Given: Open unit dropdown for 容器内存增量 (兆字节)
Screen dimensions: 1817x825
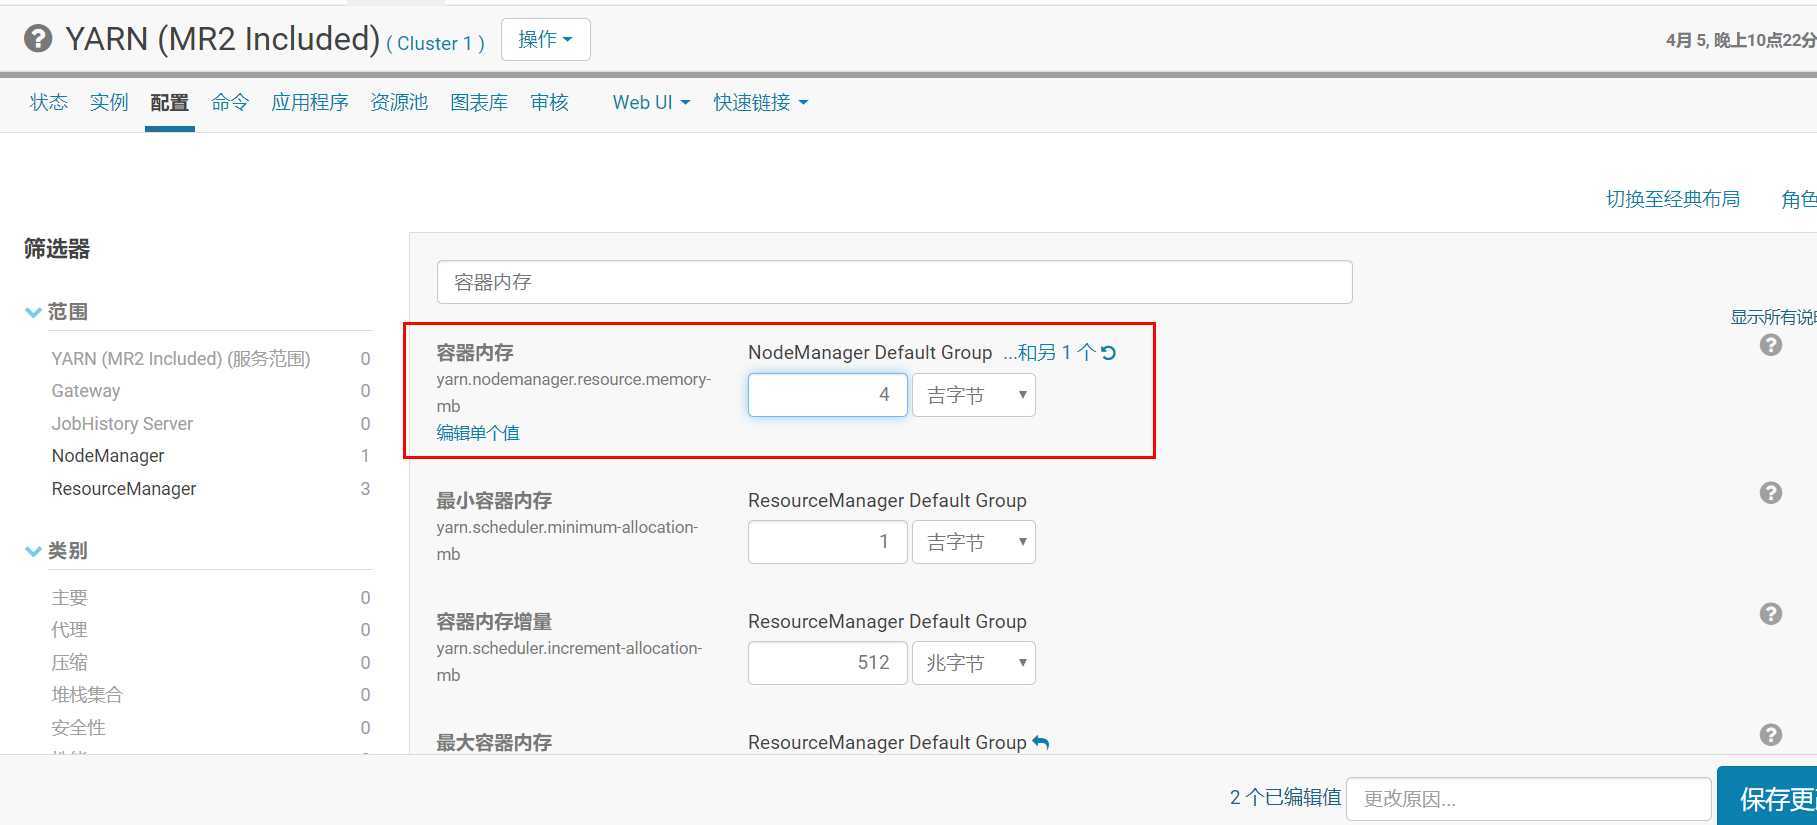Looking at the screenshot, I should 974,663.
